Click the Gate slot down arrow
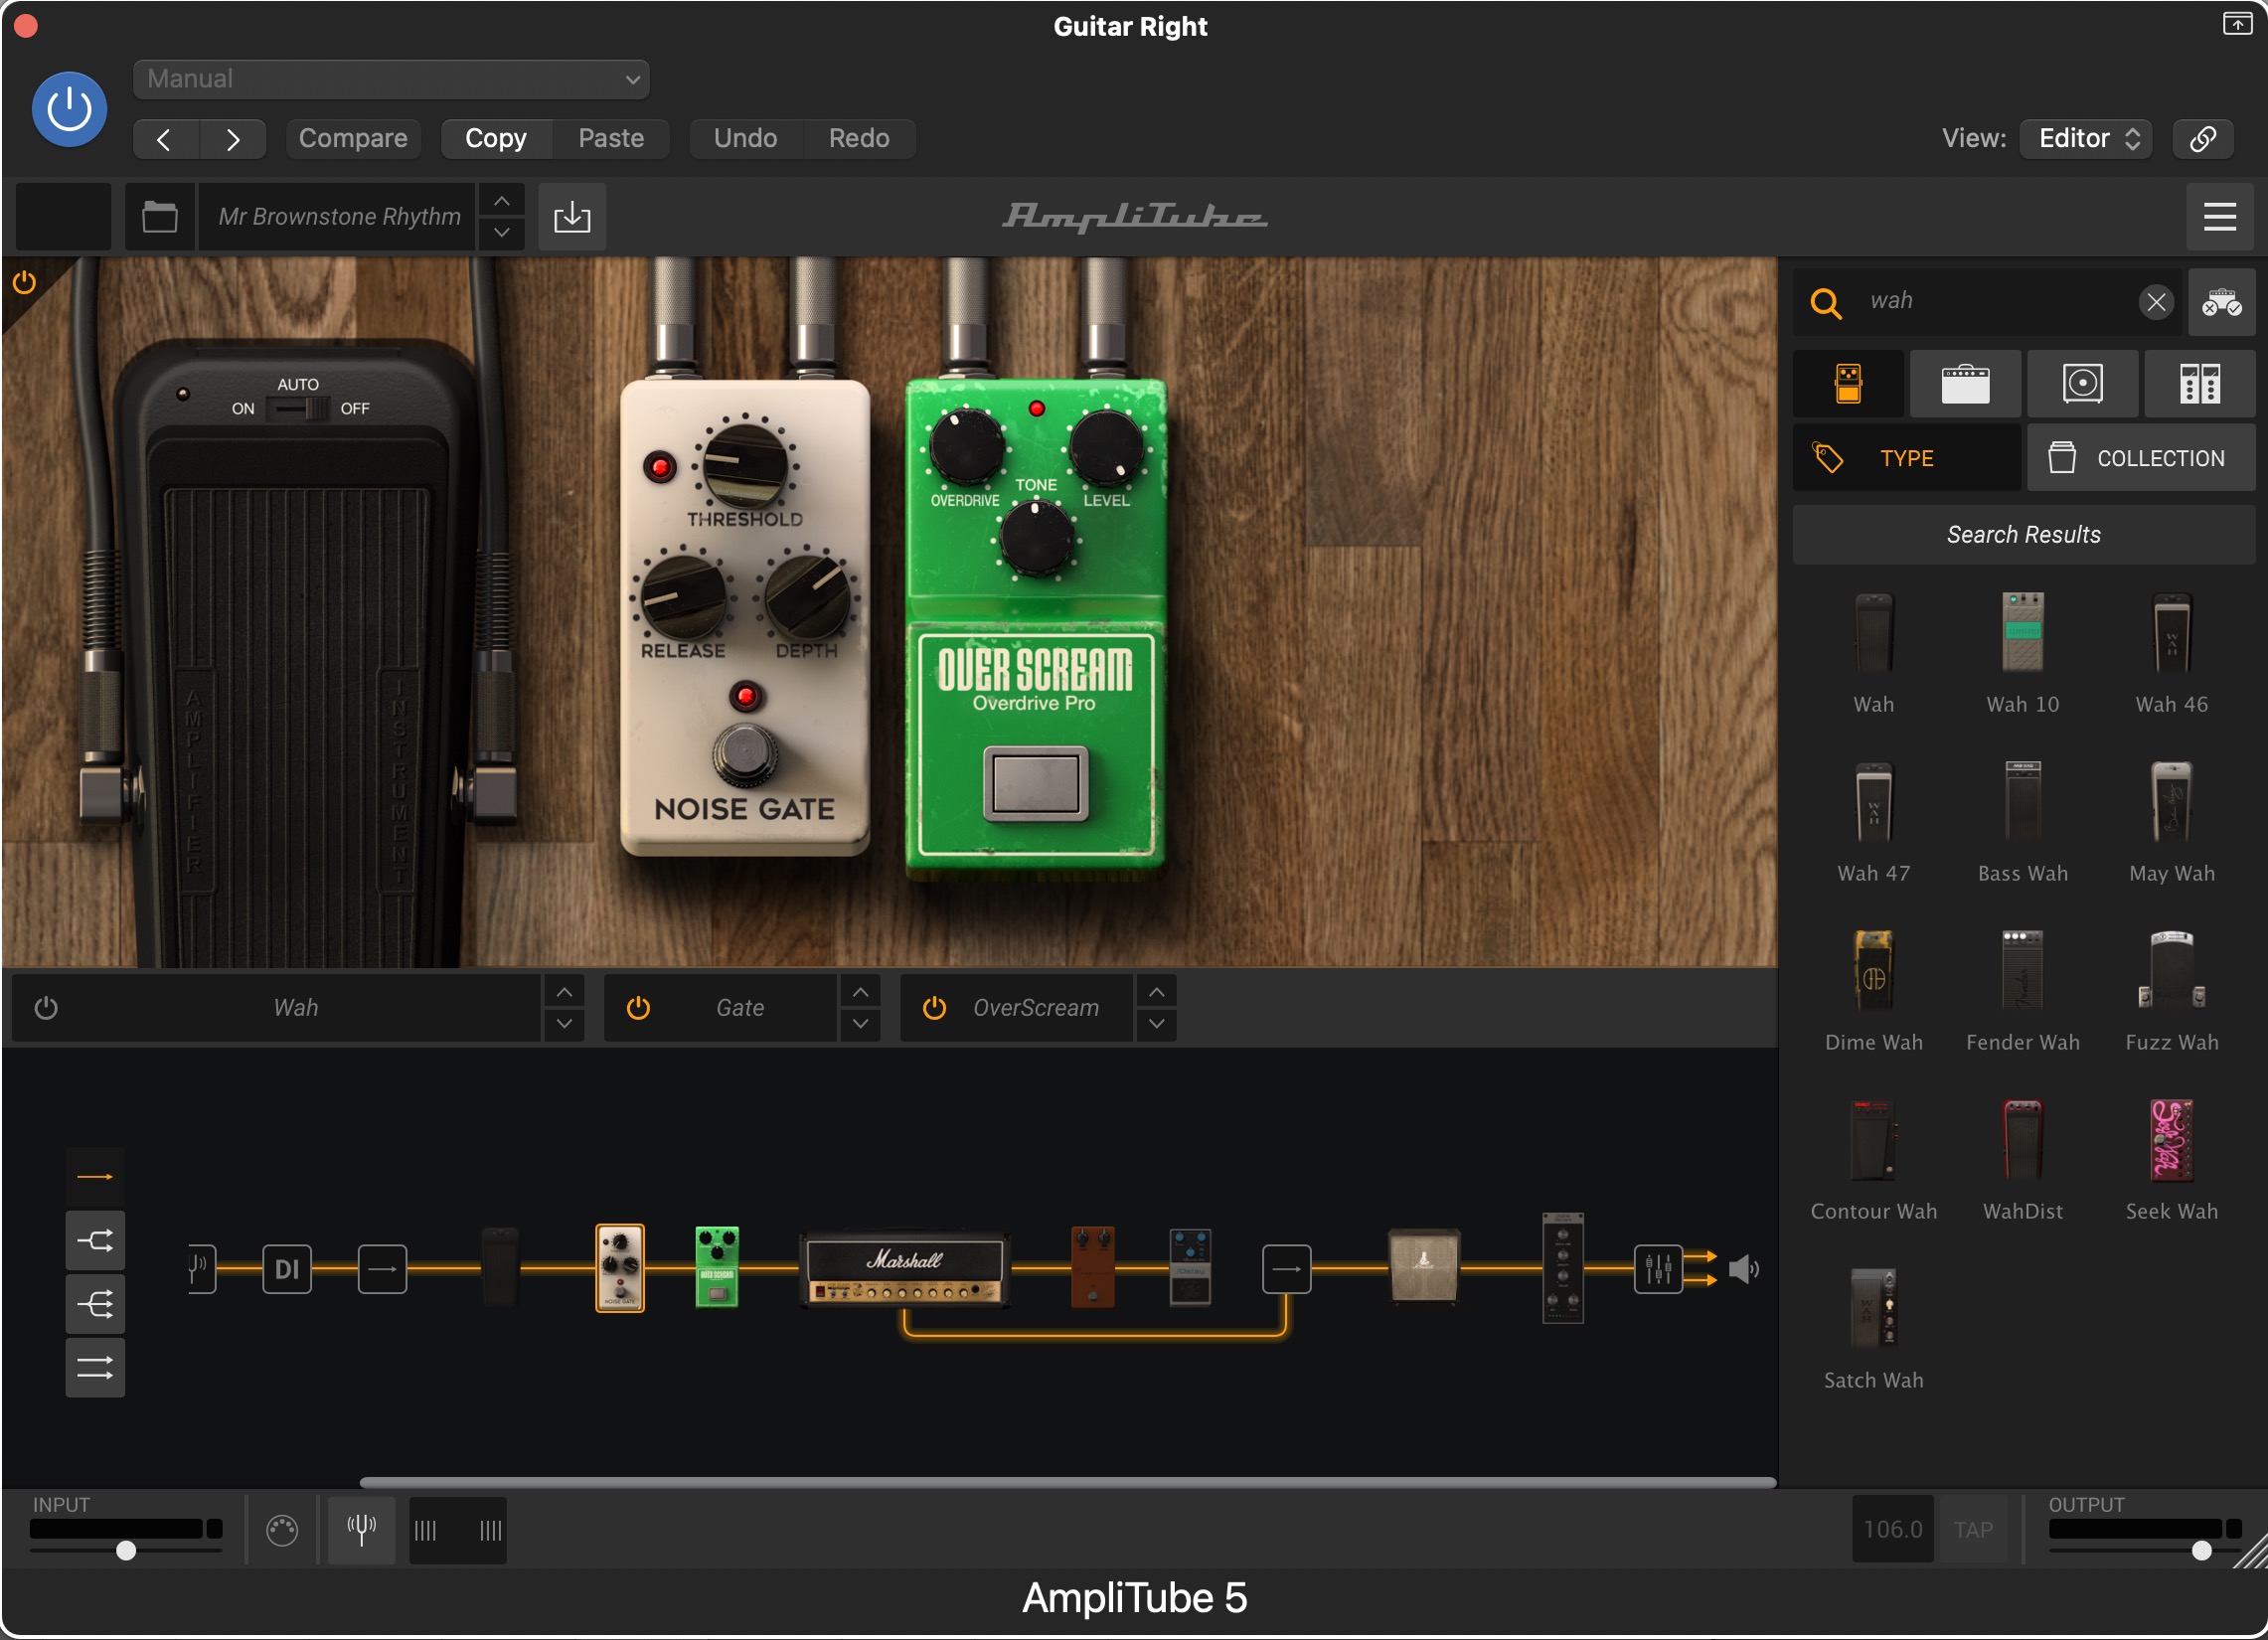The height and width of the screenshot is (1640, 2268). tap(860, 1023)
